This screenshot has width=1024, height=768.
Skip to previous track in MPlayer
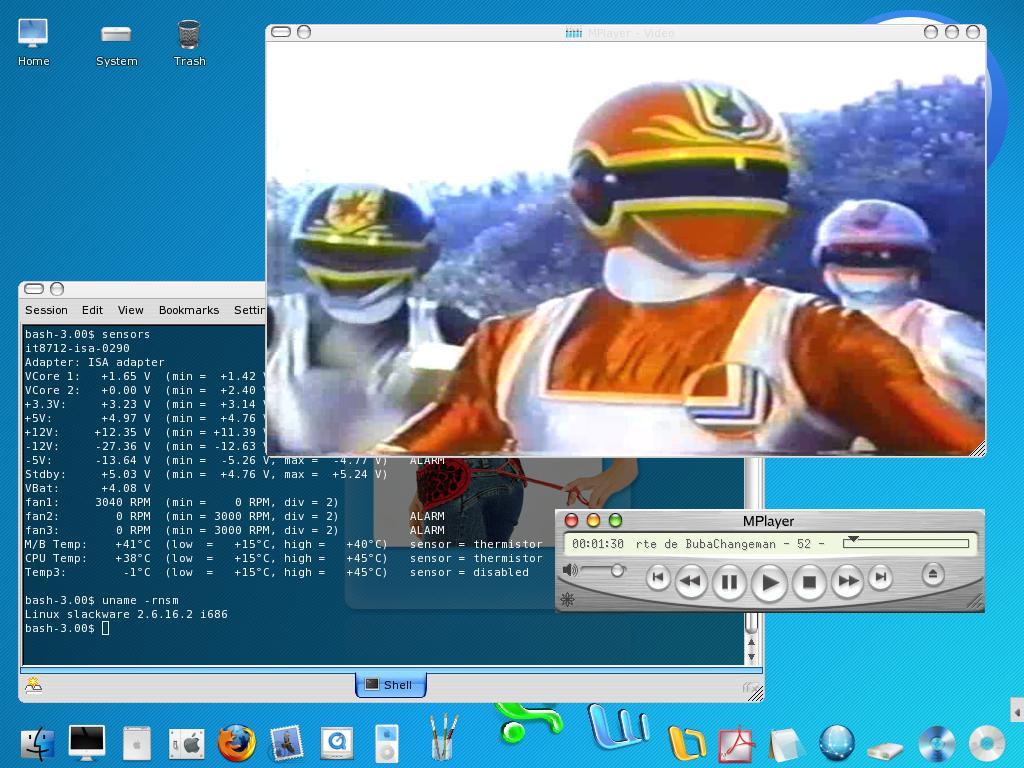(x=658, y=578)
